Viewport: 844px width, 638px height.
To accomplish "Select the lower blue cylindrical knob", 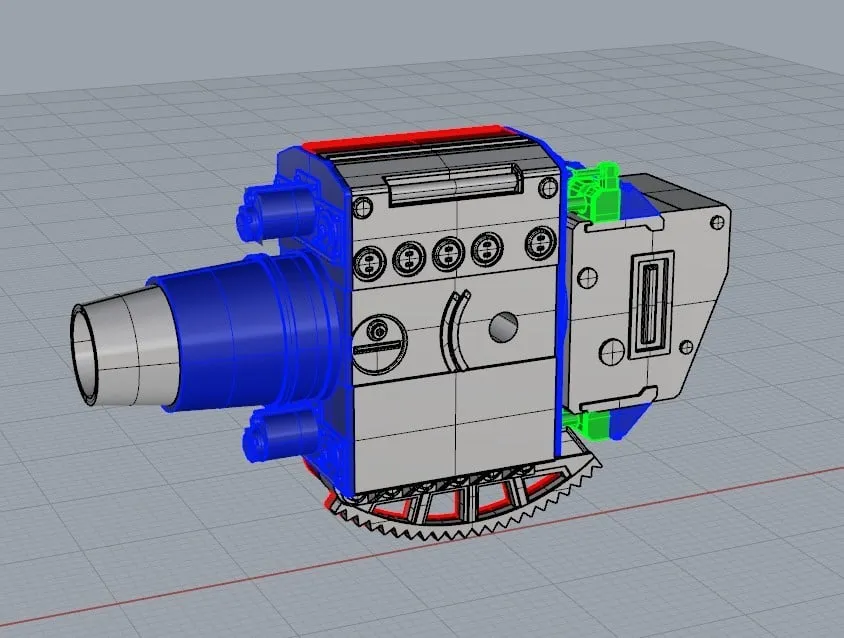I will point(282,435).
